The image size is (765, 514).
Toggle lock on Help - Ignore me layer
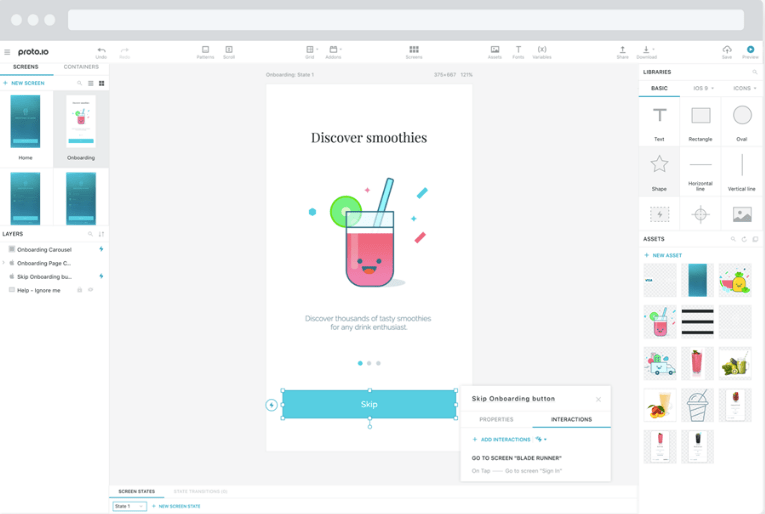tap(80, 290)
